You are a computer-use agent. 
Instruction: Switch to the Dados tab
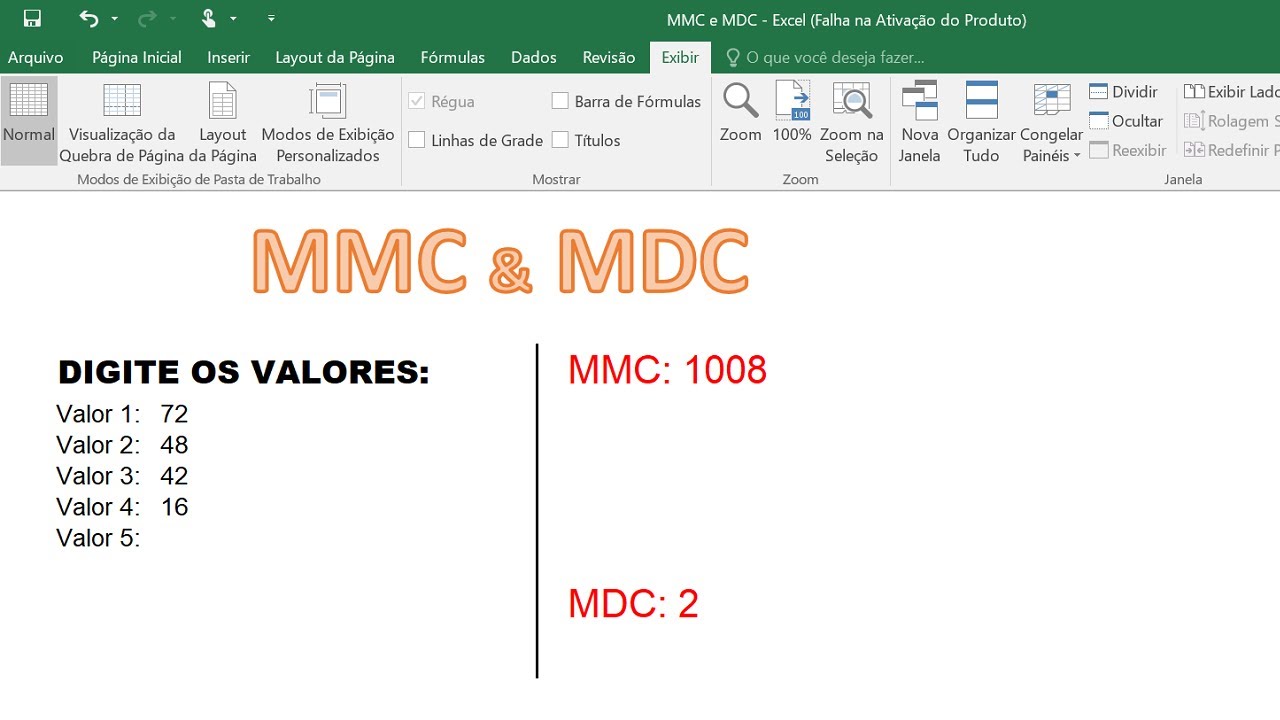(534, 57)
